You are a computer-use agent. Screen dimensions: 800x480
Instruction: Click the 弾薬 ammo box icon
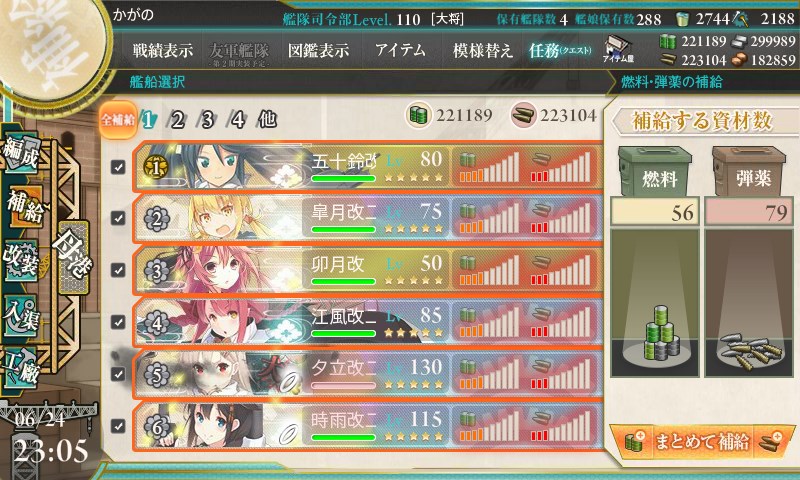[x=750, y=171]
